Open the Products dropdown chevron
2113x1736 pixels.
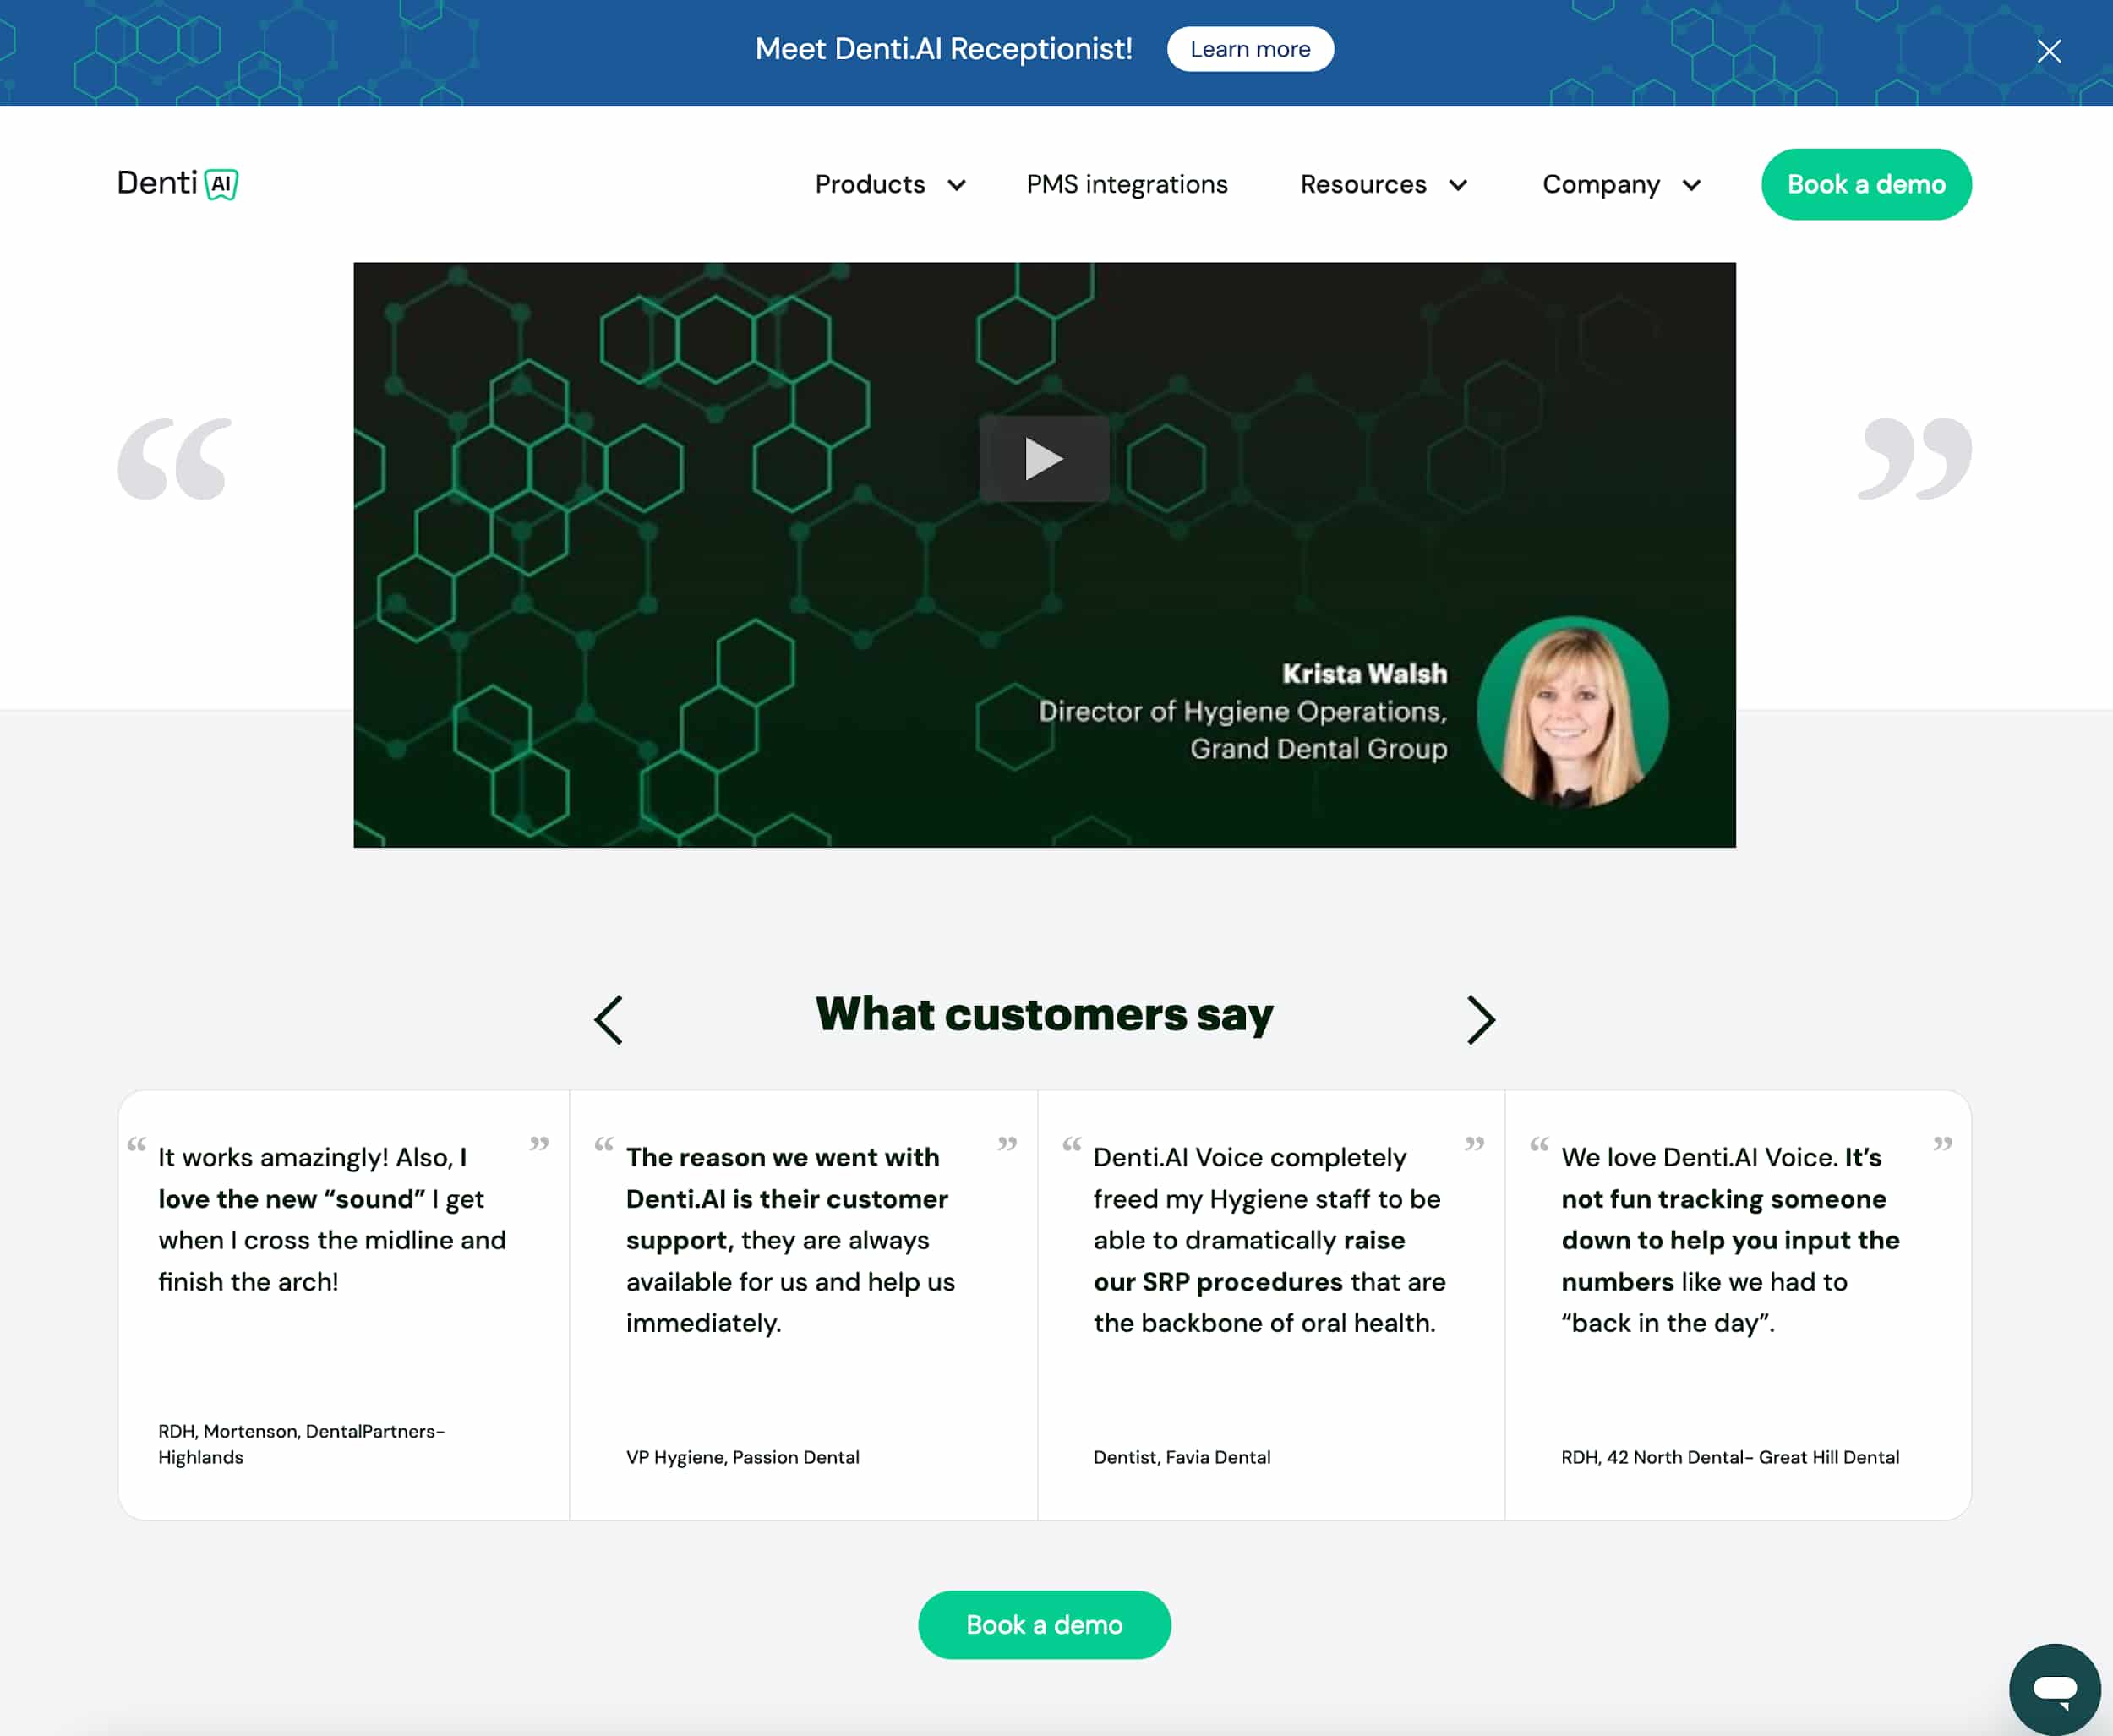[956, 185]
